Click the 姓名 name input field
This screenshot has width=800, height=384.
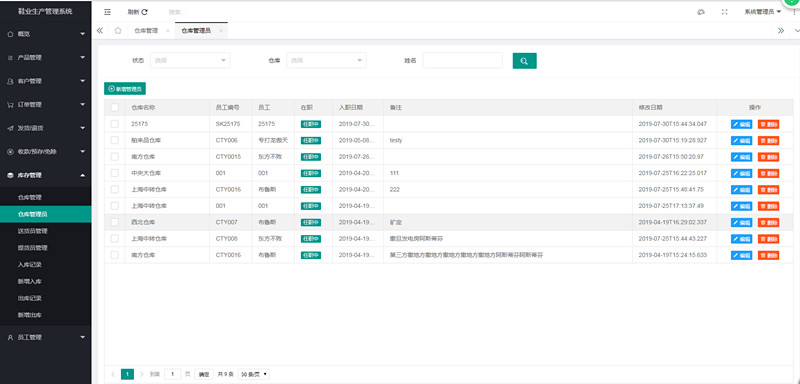[463, 60]
